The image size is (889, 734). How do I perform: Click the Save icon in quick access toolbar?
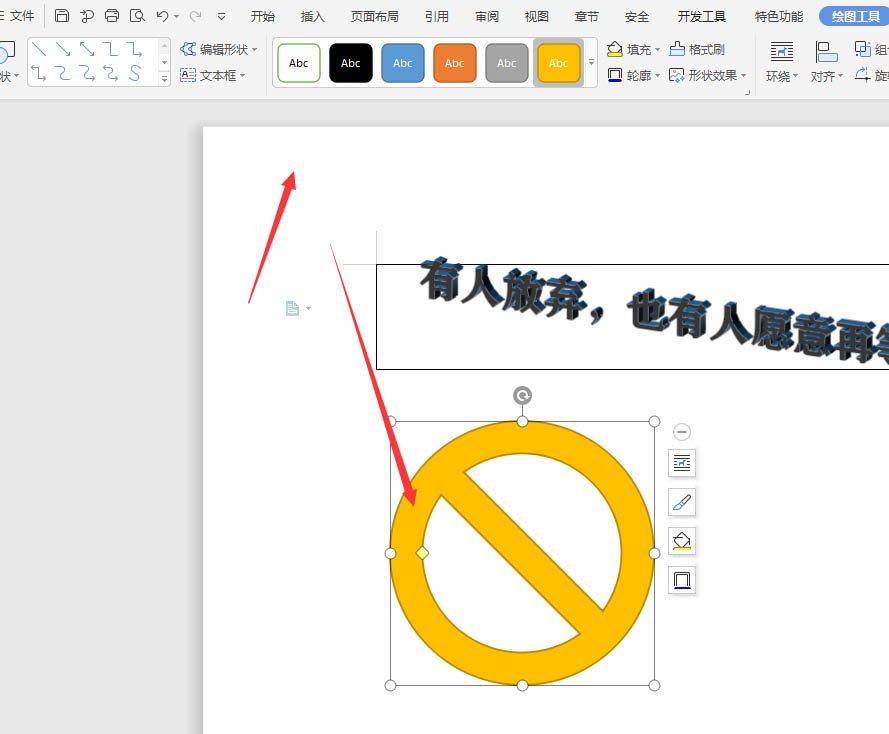pos(61,16)
